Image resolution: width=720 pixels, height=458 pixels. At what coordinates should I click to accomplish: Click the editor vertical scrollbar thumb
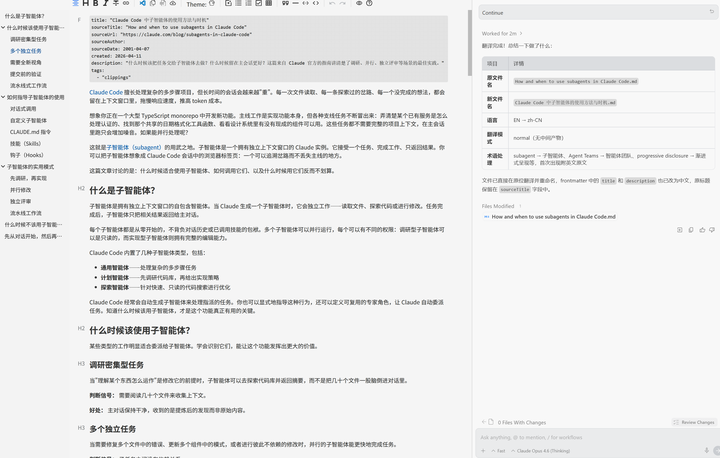coord(469,43)
